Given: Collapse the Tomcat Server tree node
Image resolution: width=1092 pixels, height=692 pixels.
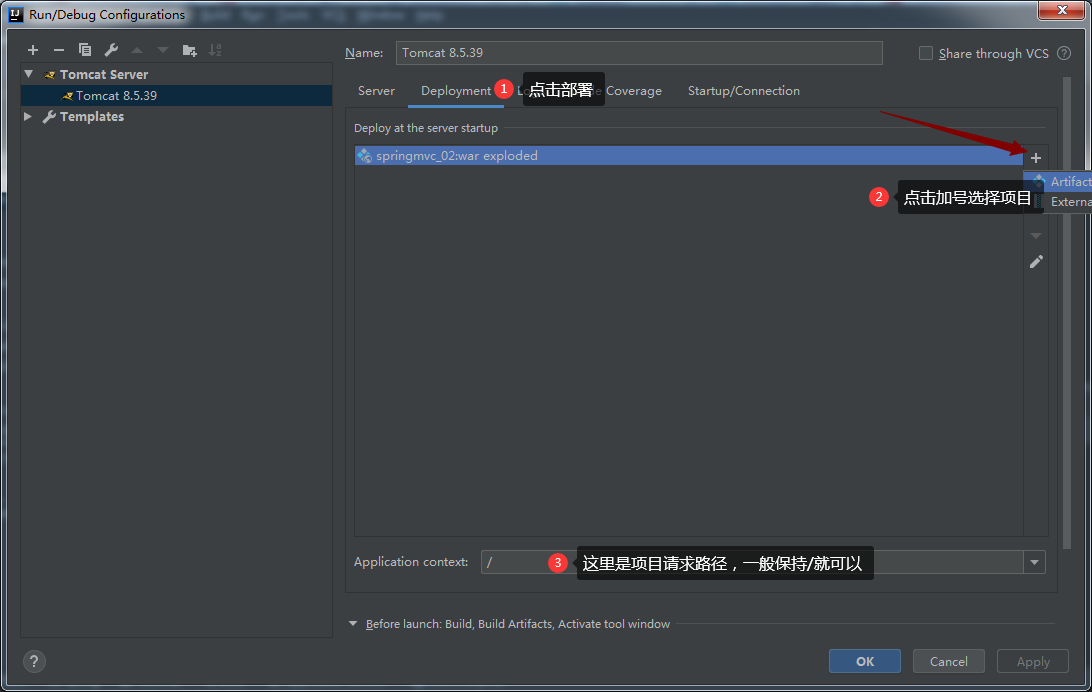Looking at the screenshot, I should click(x=29, y=74).
